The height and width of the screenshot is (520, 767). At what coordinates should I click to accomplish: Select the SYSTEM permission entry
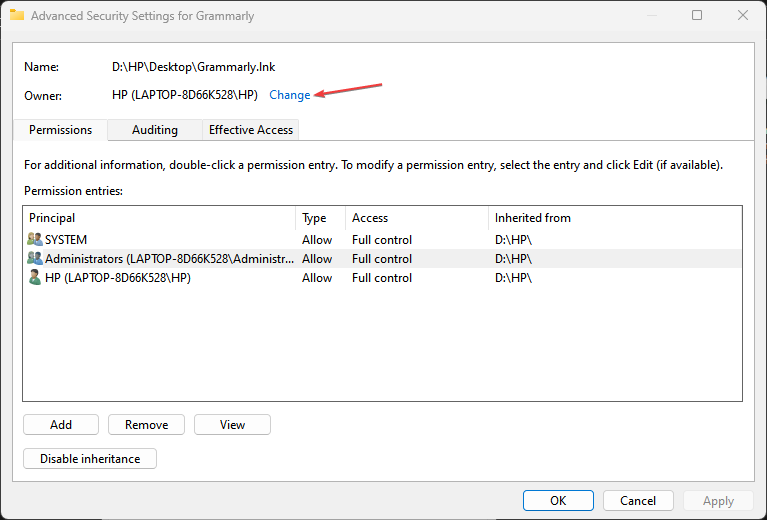tap(382, 240)
